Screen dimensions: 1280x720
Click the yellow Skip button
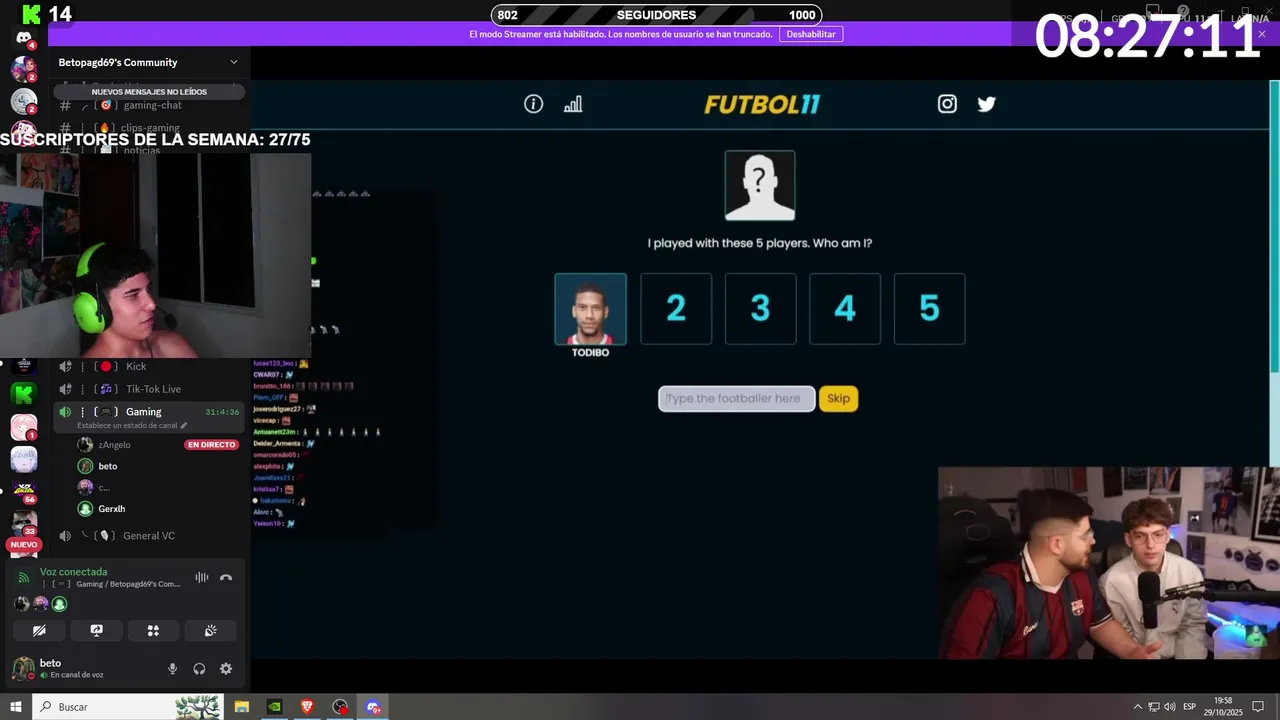pyautogui.click(x=838, y=399)
